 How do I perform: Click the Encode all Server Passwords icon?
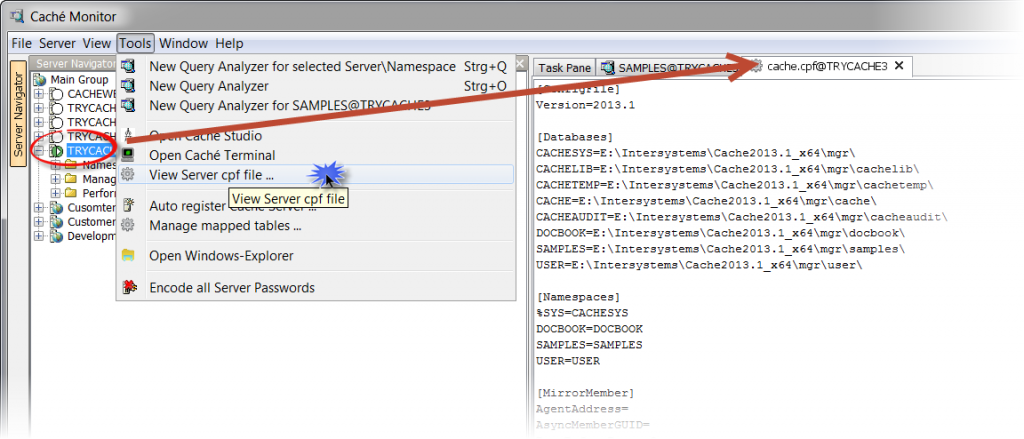(x=129, y=287)
